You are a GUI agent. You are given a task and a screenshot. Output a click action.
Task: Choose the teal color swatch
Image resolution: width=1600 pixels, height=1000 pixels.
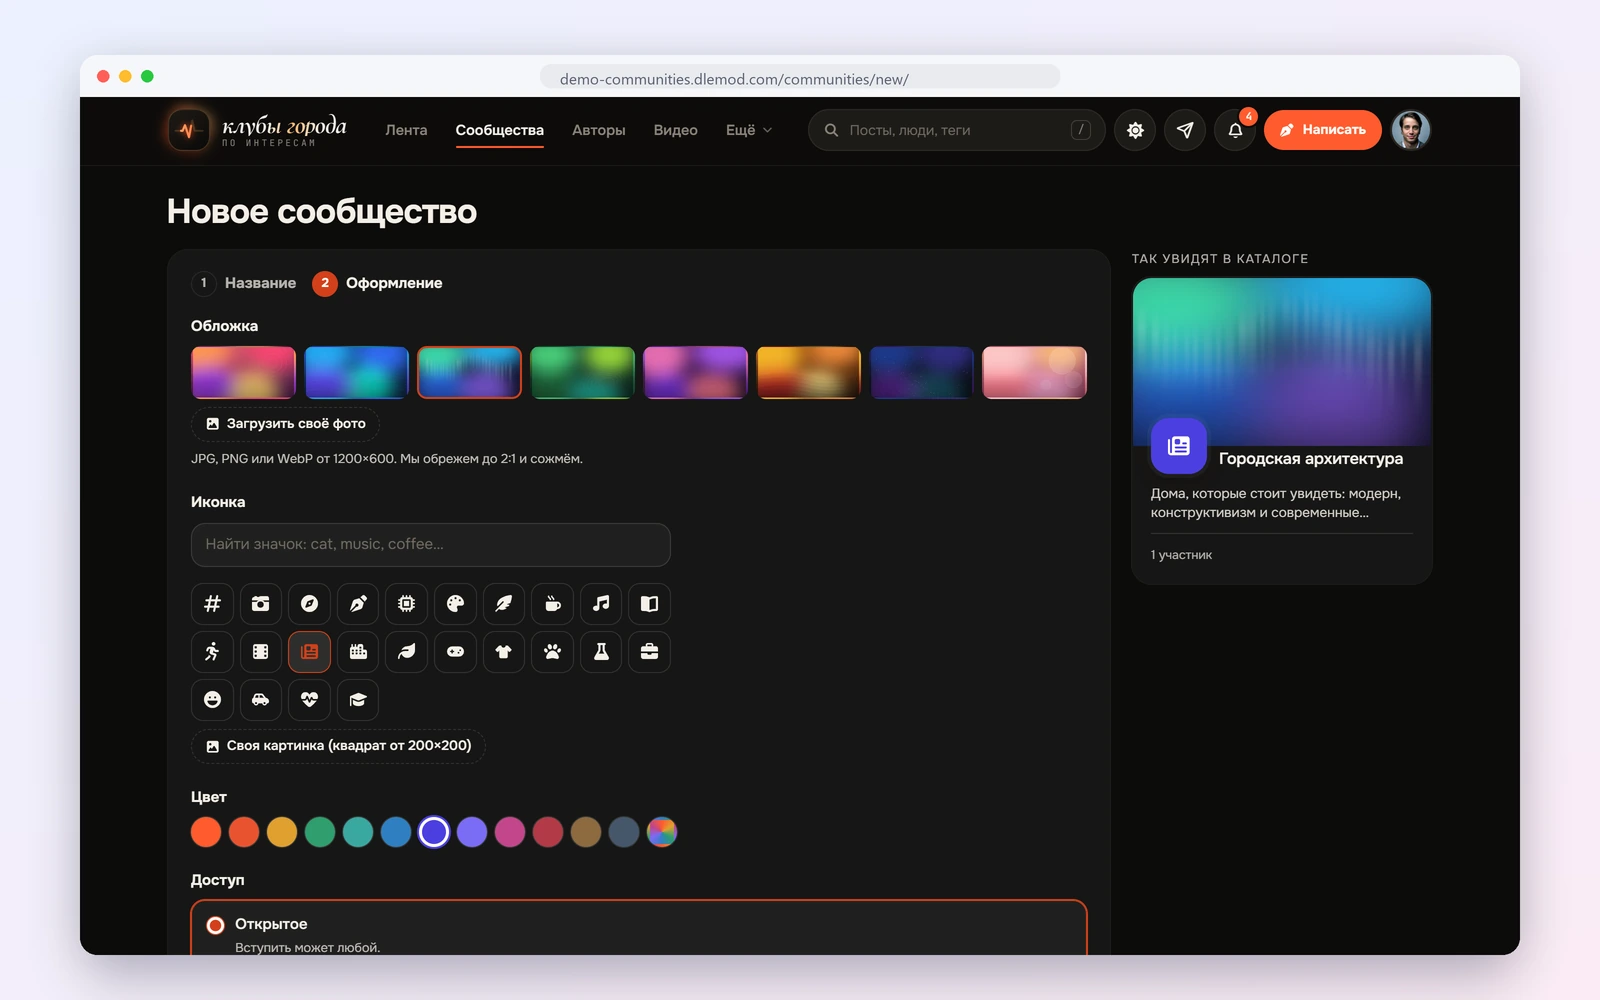click(358, 832)
